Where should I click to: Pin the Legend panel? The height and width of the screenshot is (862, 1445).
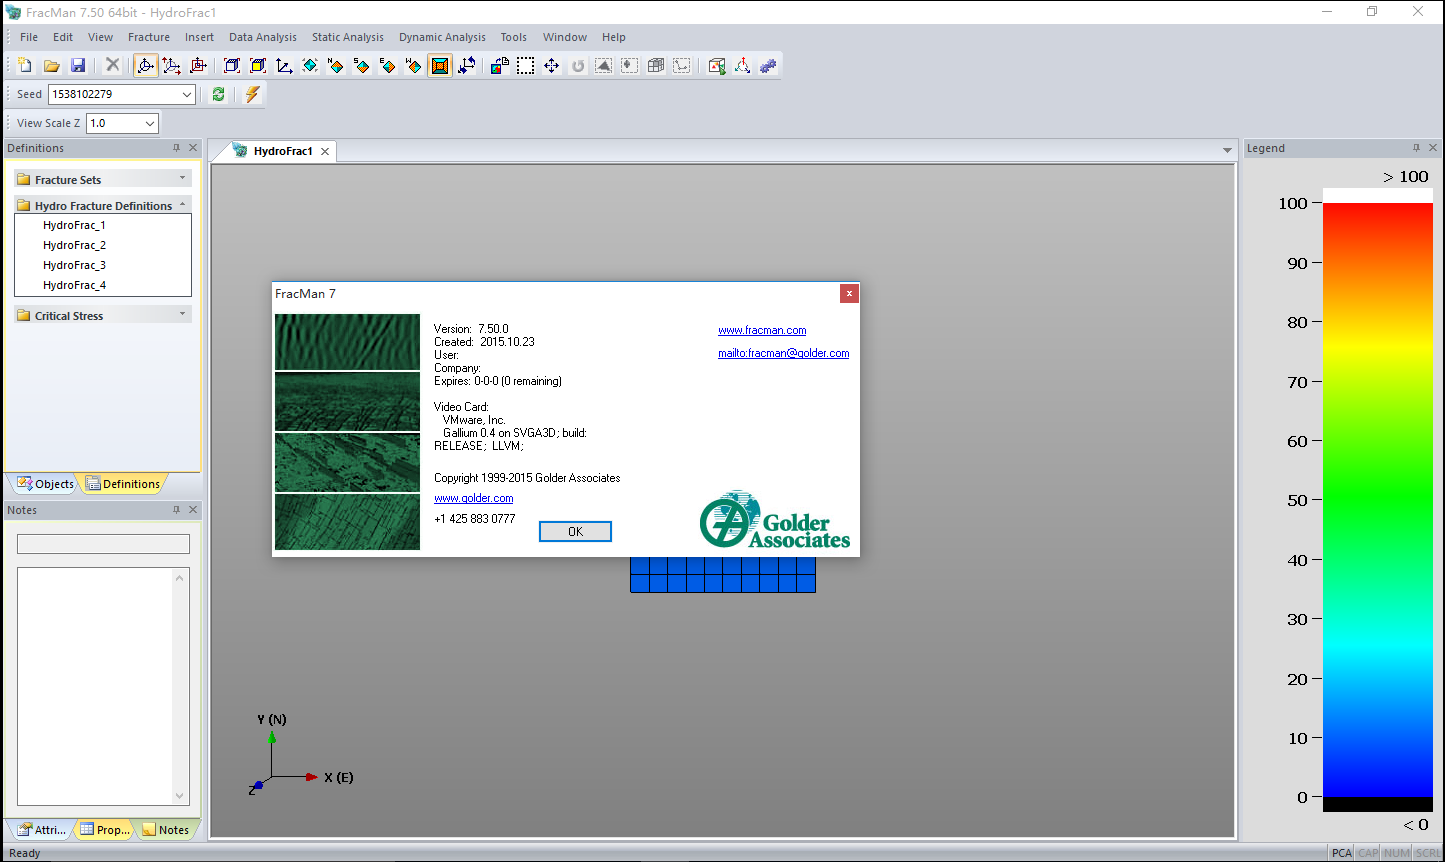pos(1416,148)
